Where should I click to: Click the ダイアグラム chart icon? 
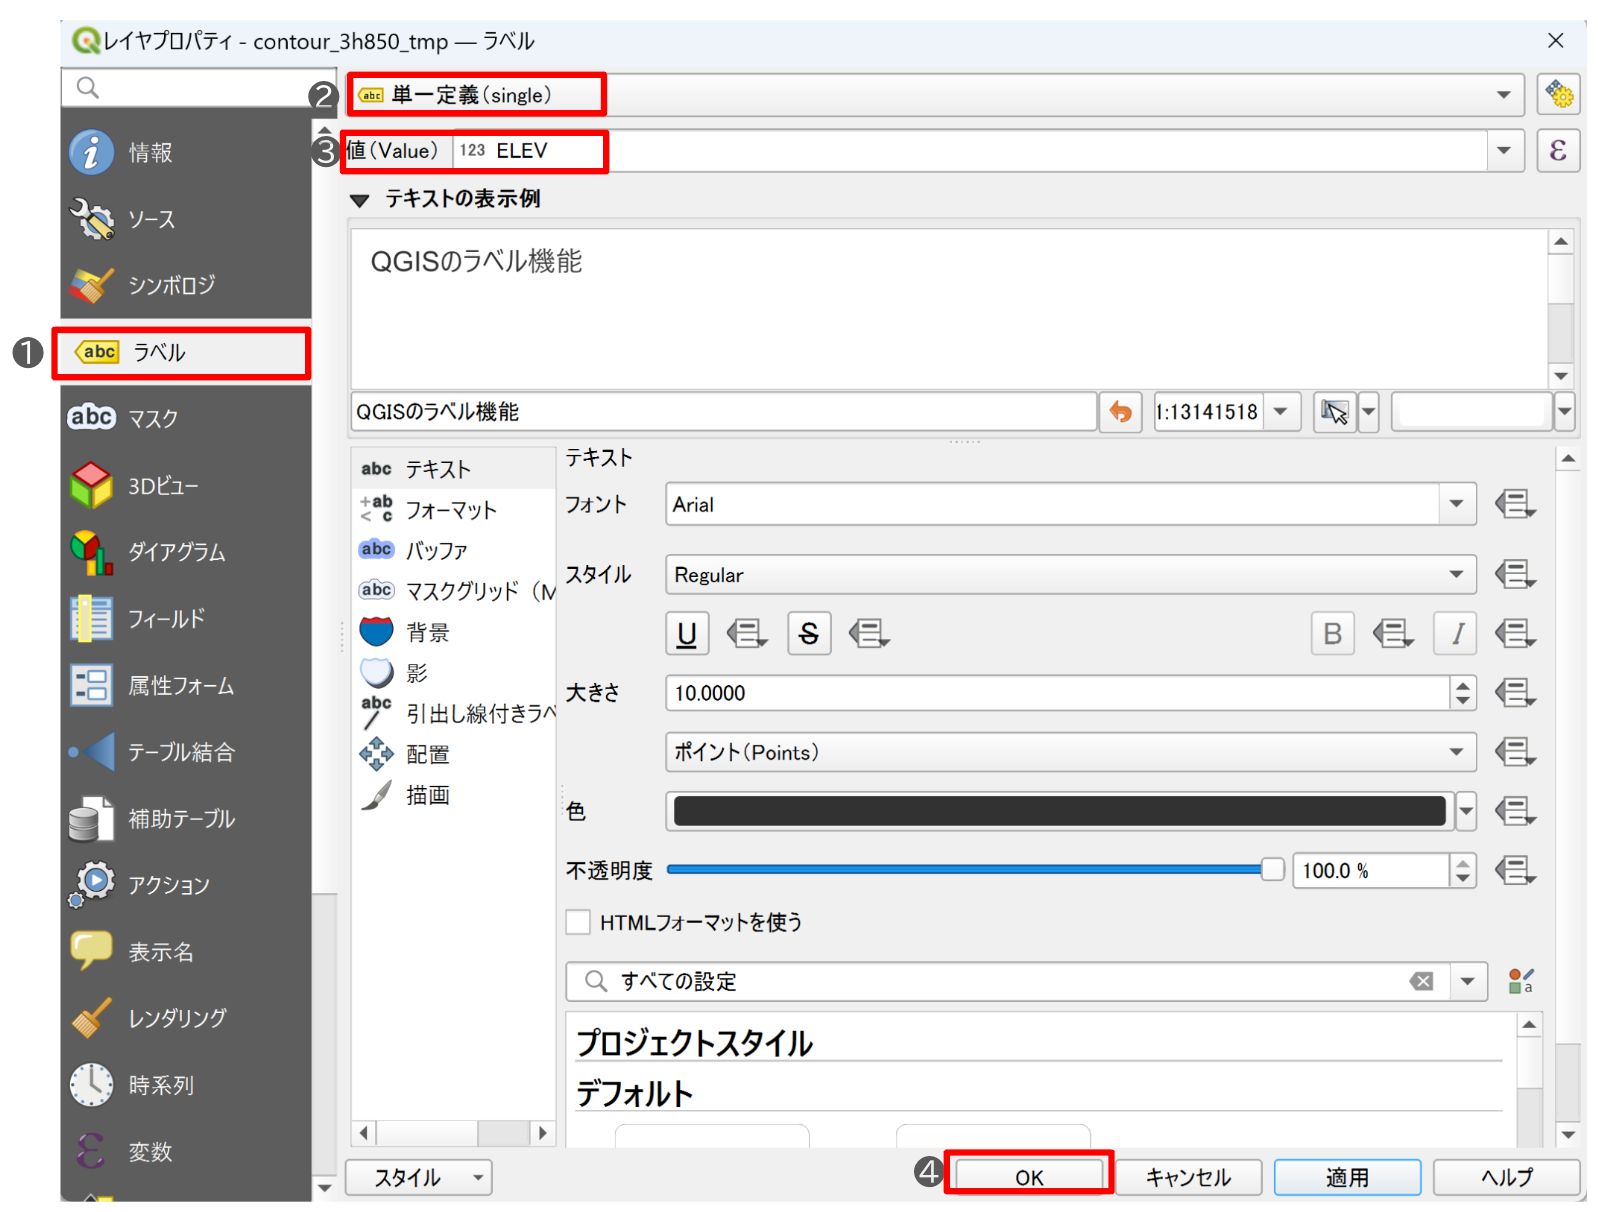(91, 552)
